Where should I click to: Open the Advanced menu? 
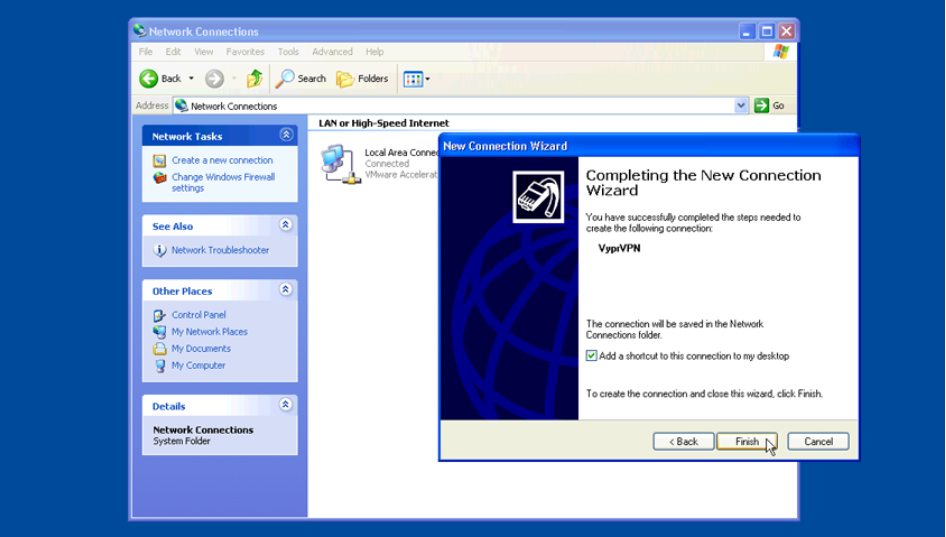tap(332, 52)
